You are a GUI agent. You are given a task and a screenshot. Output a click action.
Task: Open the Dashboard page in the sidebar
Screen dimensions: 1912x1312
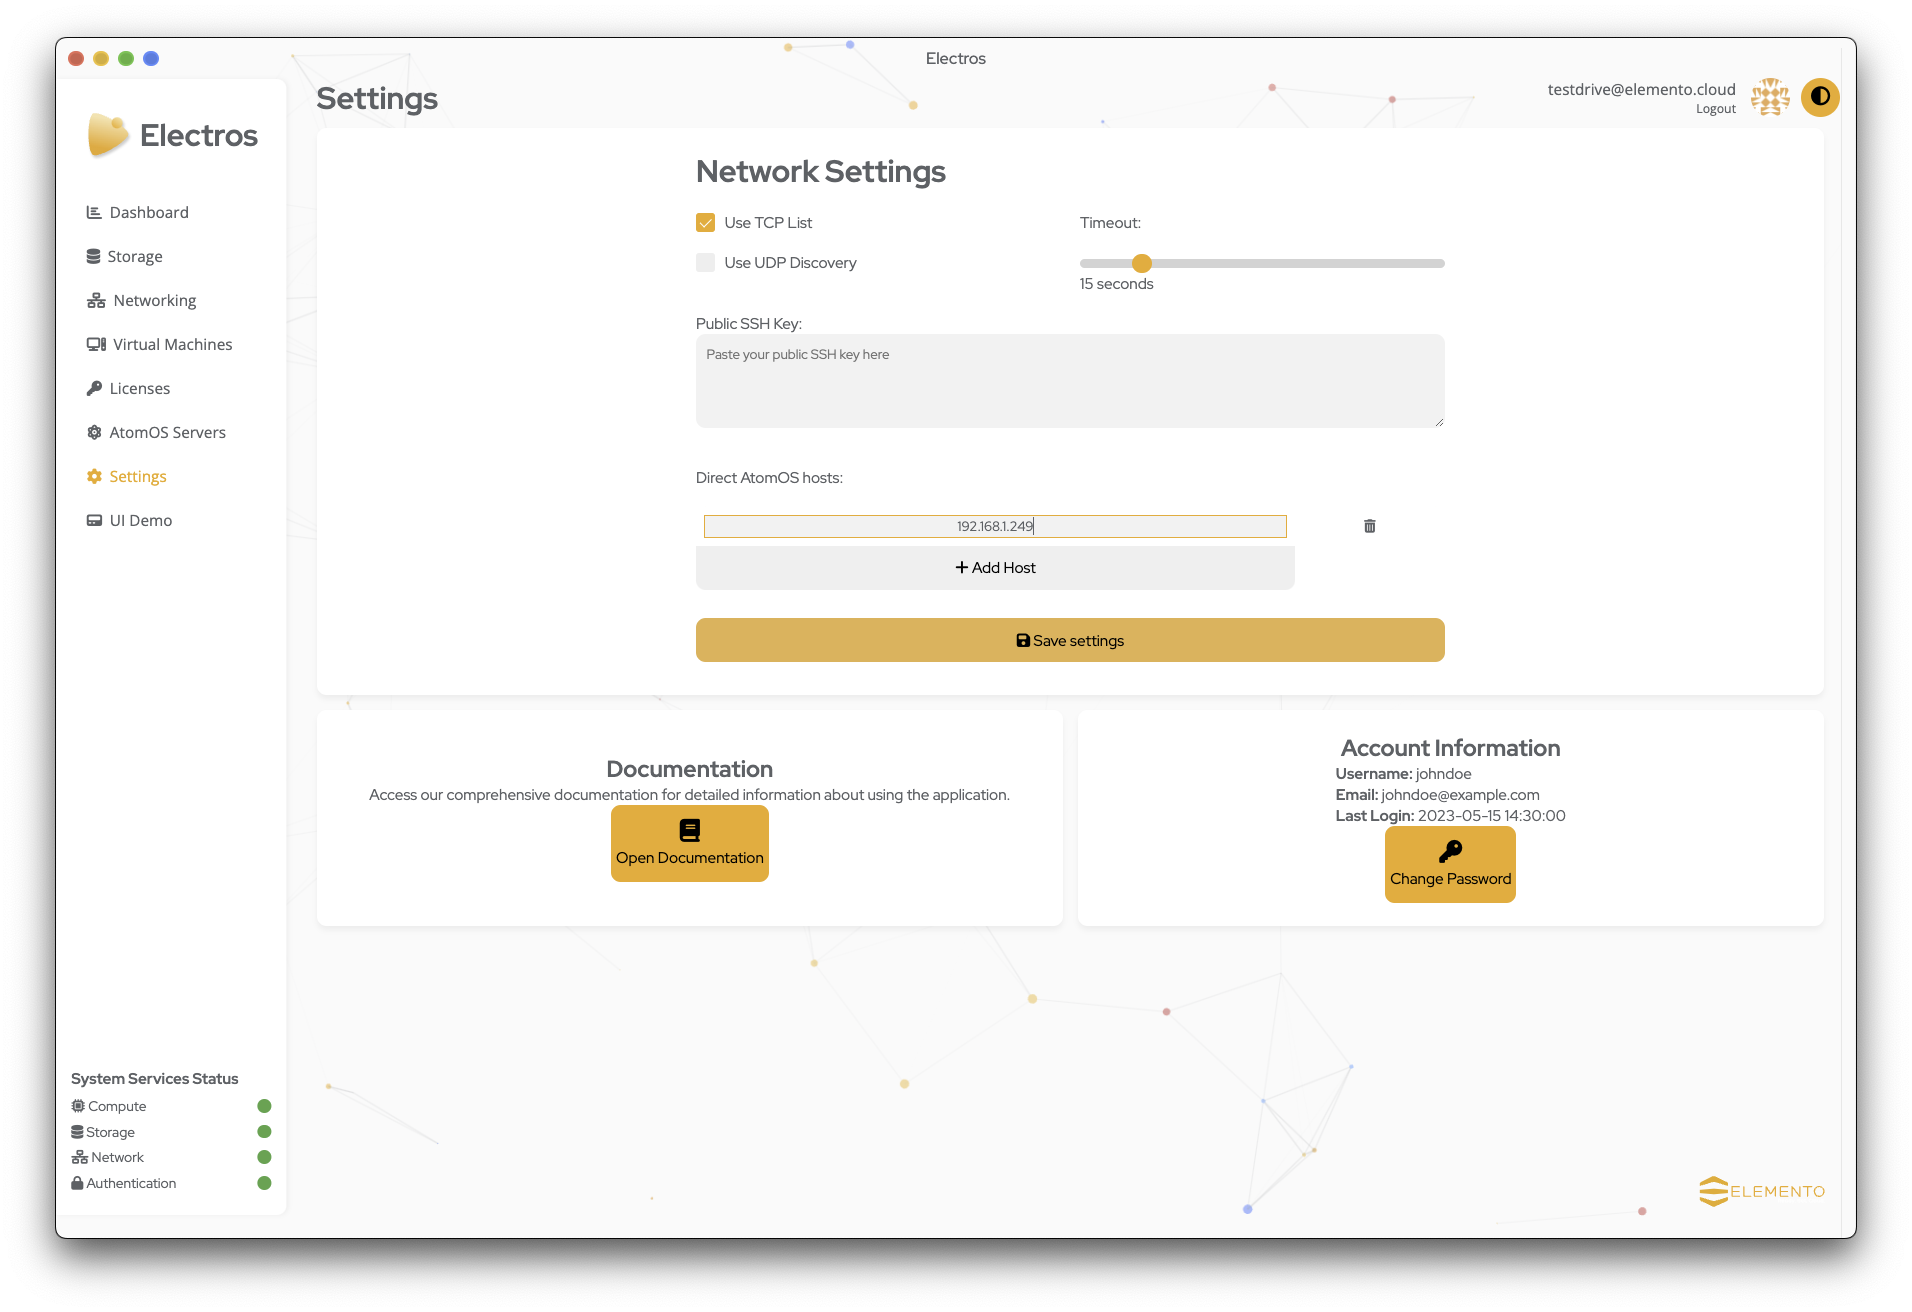coord(137,212)
